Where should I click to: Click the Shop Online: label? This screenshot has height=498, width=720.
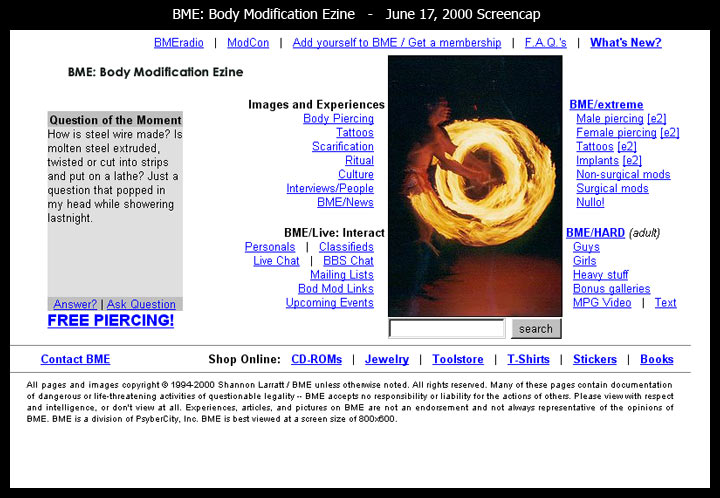pos(244,359)
